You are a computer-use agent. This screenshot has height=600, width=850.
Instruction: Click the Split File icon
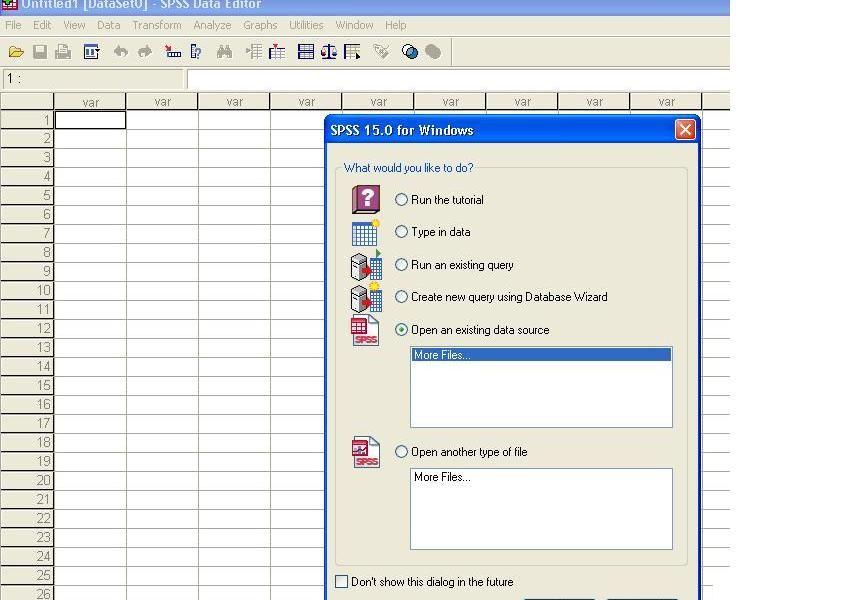point(306,52)
